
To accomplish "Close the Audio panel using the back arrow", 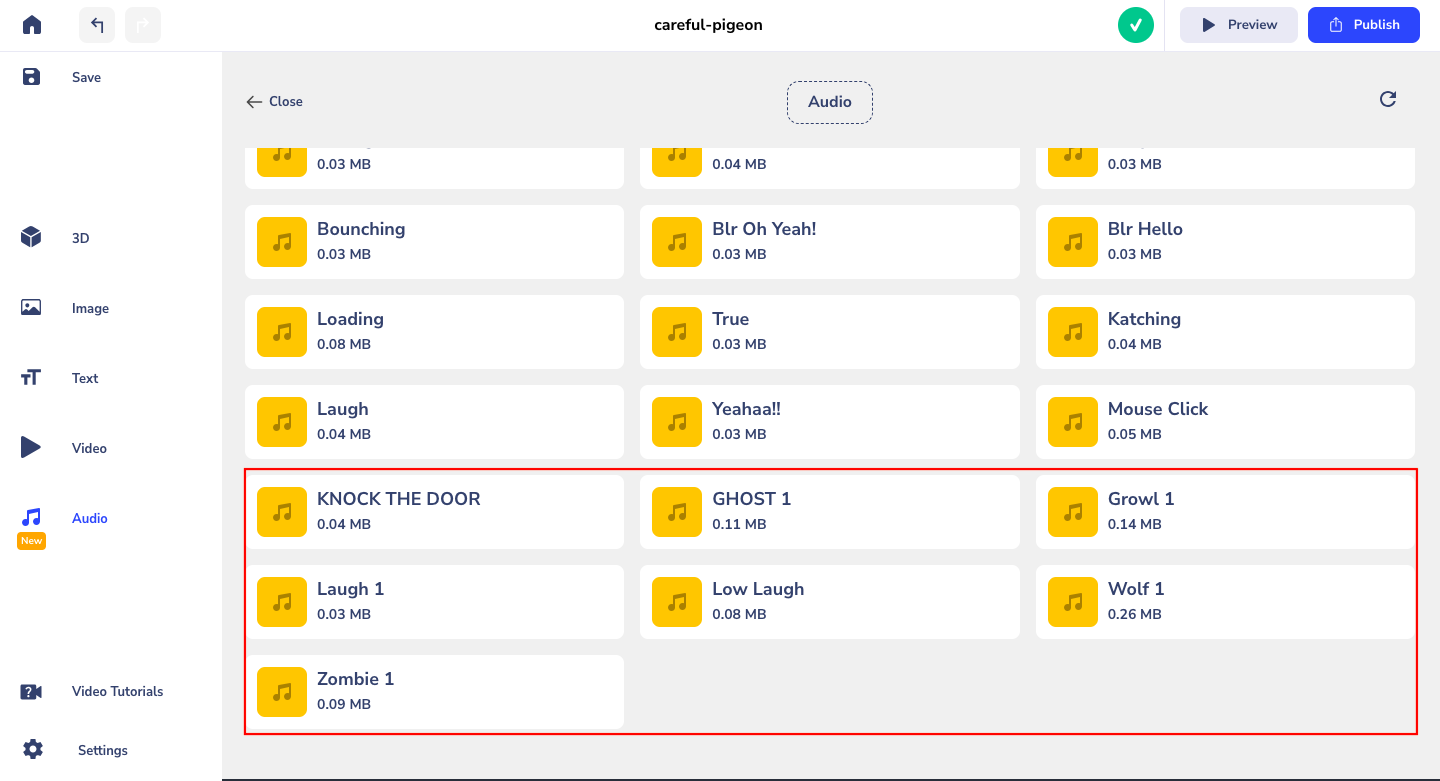I will click(274, 101).
